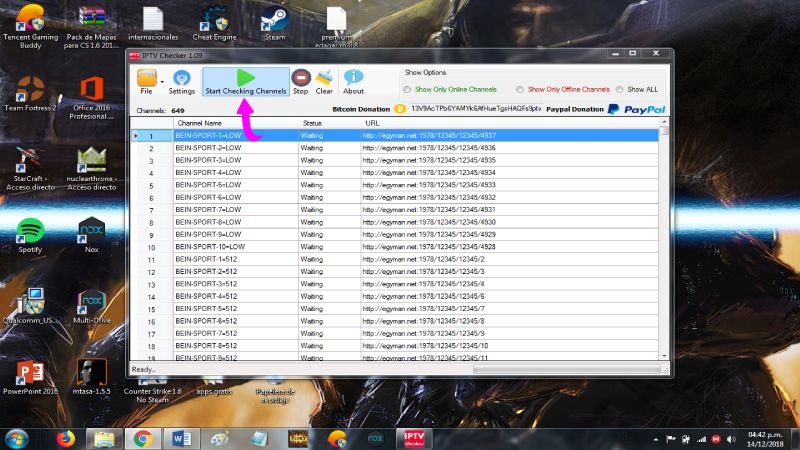800x450 pixels.
Task: Switch to IPTV Checker taskbar button
Action: (x=414, y=439)
